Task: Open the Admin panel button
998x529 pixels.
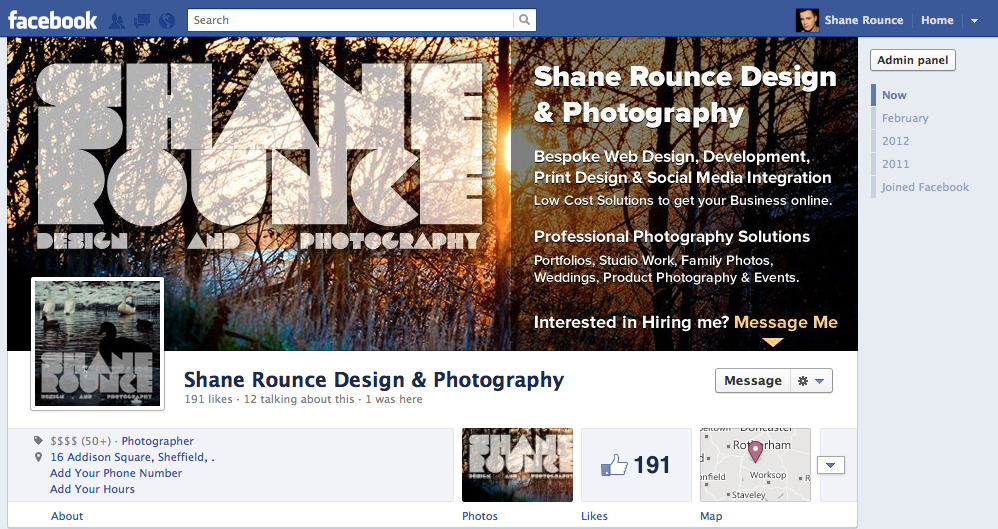Action: [913, 60]
